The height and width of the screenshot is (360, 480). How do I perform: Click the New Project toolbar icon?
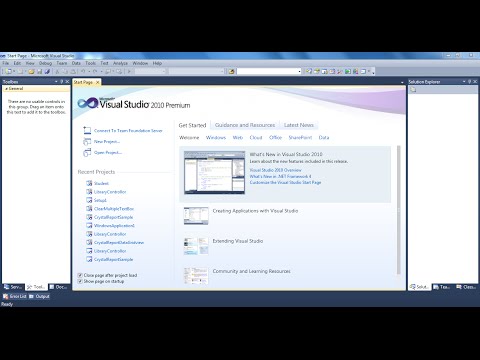pyautogui.click(x=8, y=71)
